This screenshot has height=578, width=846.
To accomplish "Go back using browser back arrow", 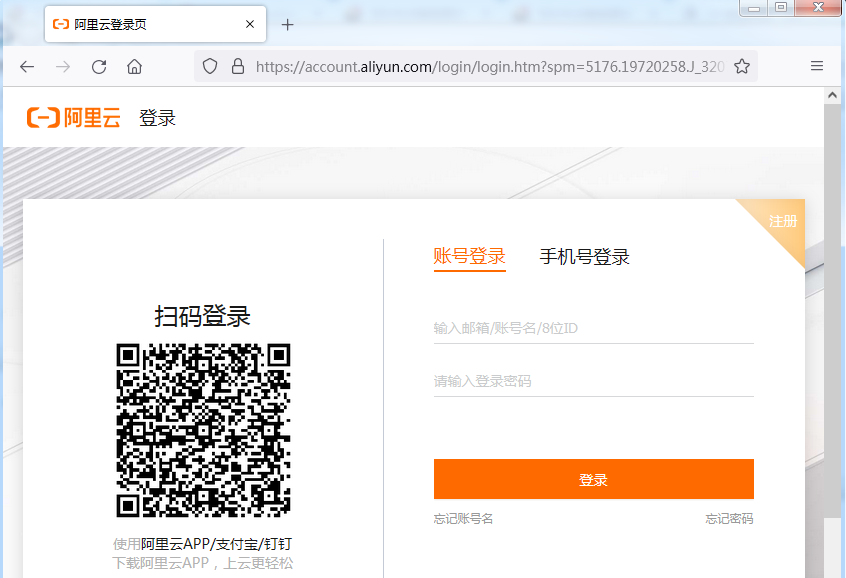I will (27, 67).
